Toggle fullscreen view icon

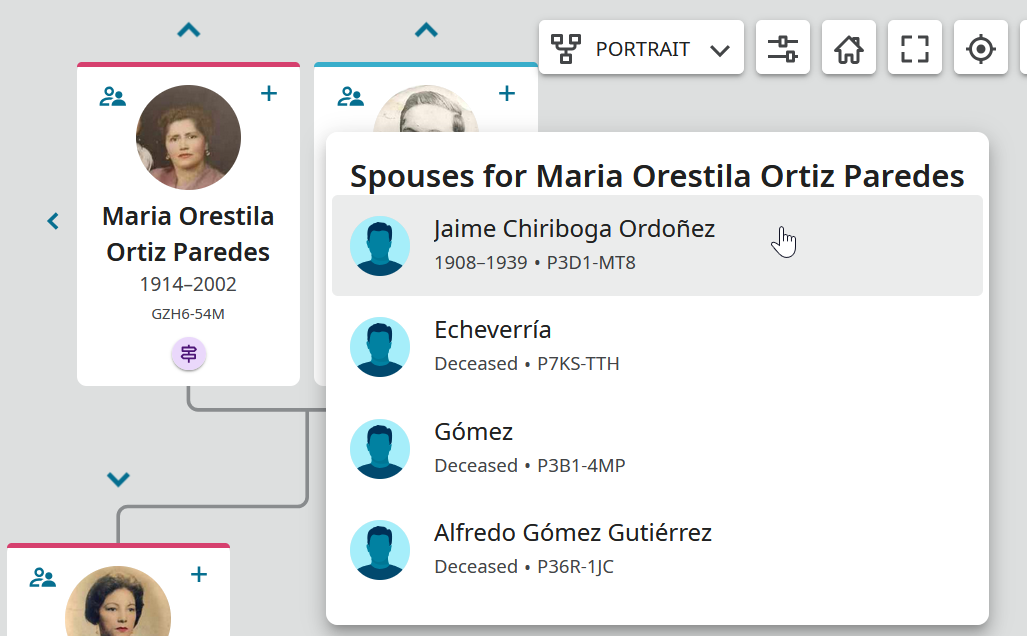pyautogui.click(x=915, y=48)
